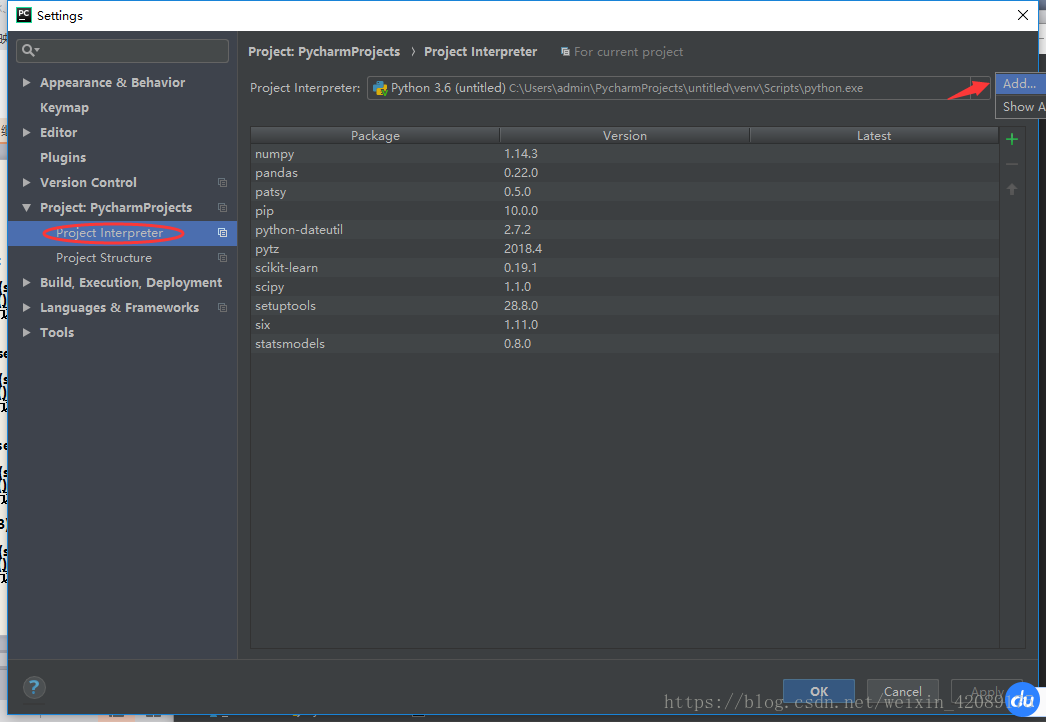
Task: Select Project Interpreter in the sidebar
Action: [x=123, y=233]
